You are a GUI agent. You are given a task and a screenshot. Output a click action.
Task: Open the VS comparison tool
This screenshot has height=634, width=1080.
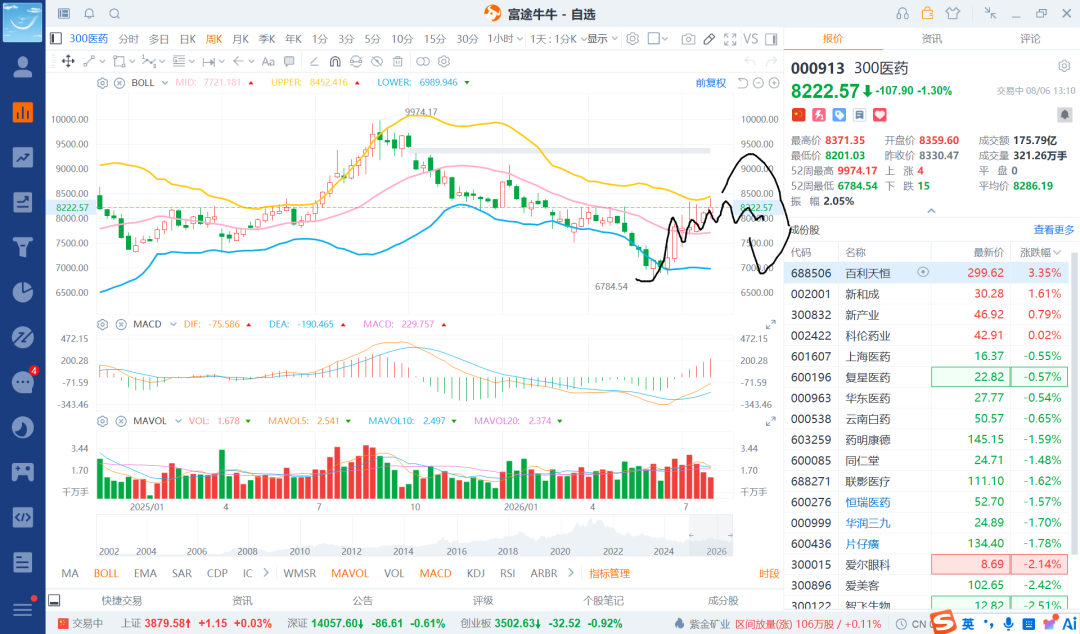click(x=751, y=39)
